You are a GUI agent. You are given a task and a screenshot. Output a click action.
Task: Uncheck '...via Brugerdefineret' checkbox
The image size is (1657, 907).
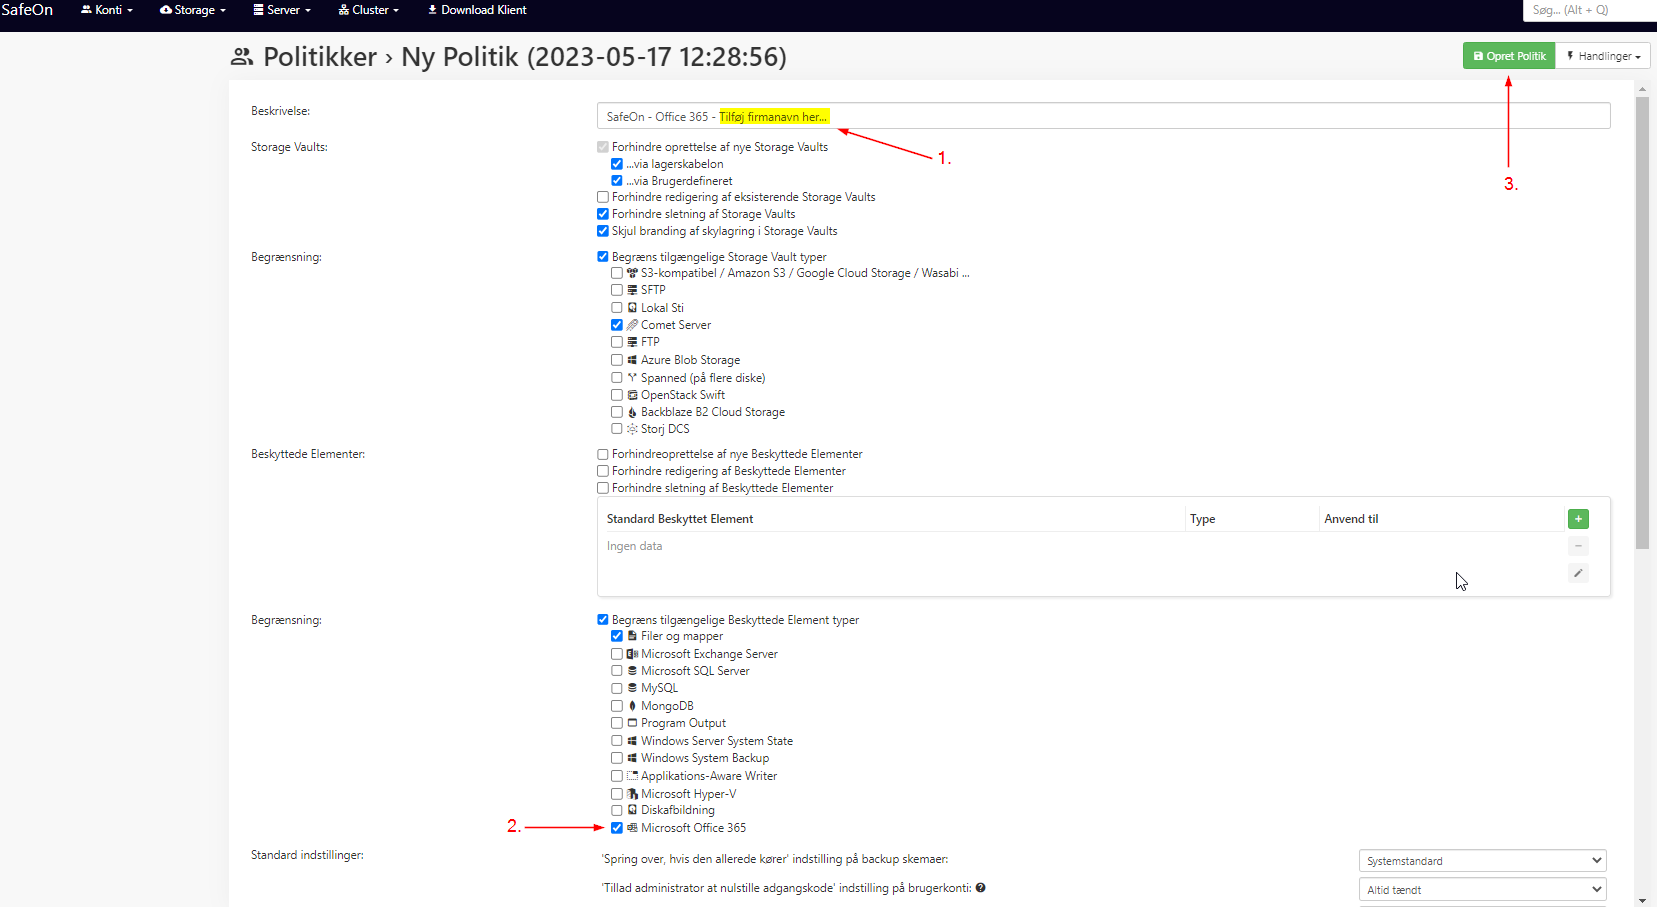pos(617,181)
